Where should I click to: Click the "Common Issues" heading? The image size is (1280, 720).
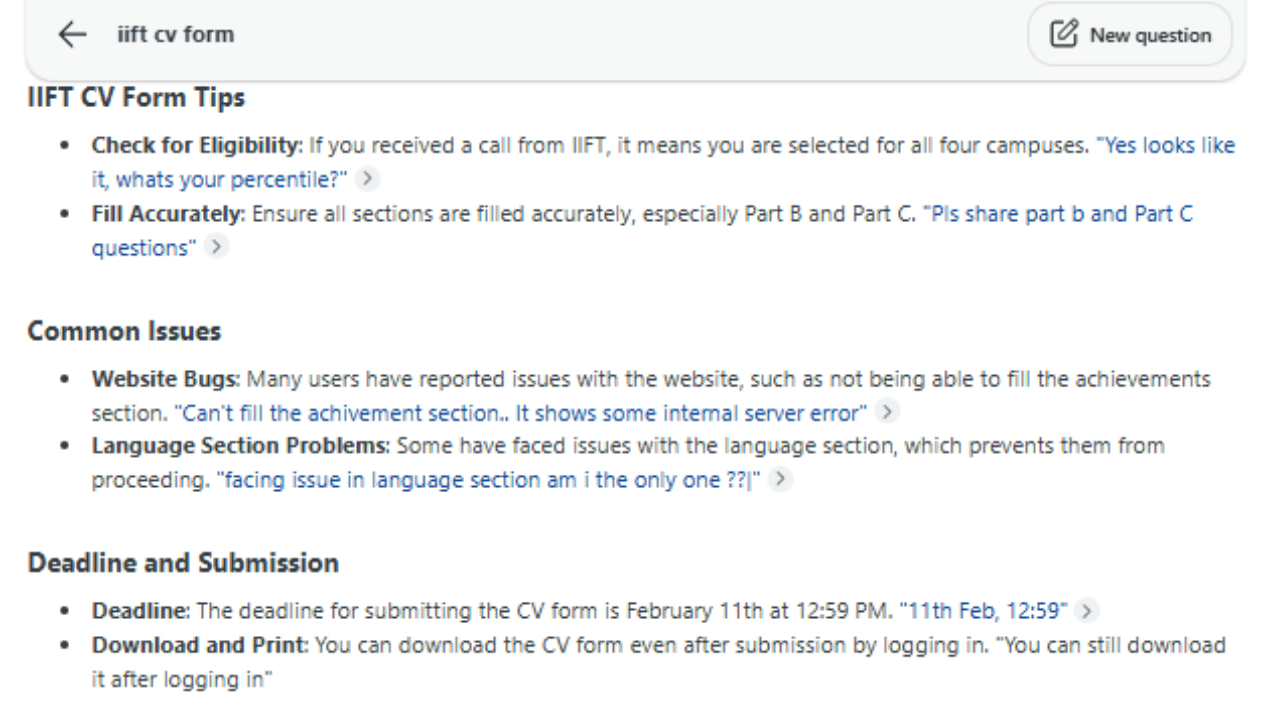124,331
